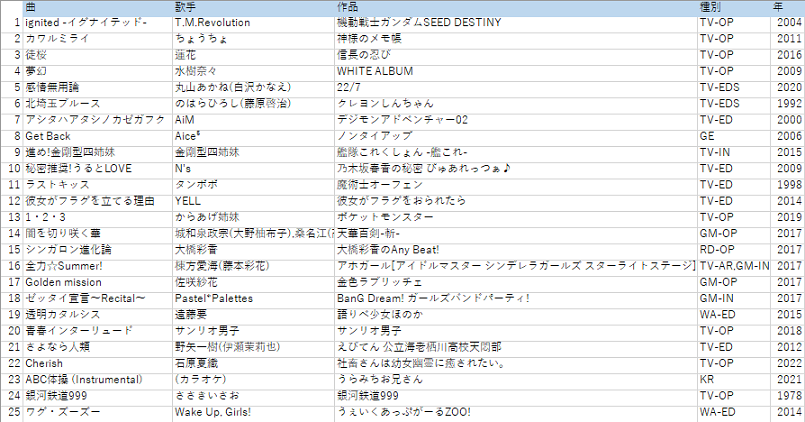This screenshot has width=805, height=422.
Task: Click the cell '語りべ少女ほのか'
Action: 516,315
